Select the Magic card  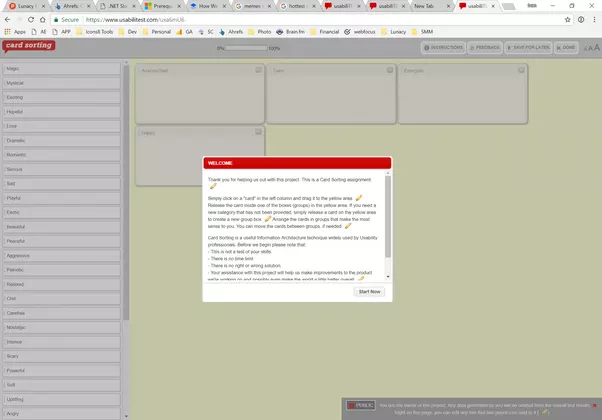[x=61, y=69]
